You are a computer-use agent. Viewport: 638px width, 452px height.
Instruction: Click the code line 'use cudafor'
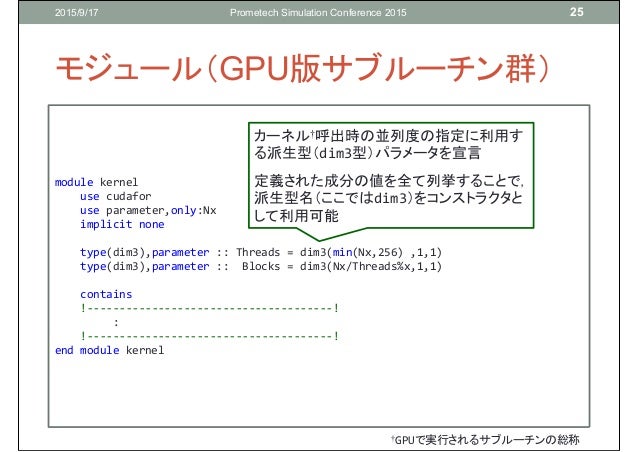116,196
